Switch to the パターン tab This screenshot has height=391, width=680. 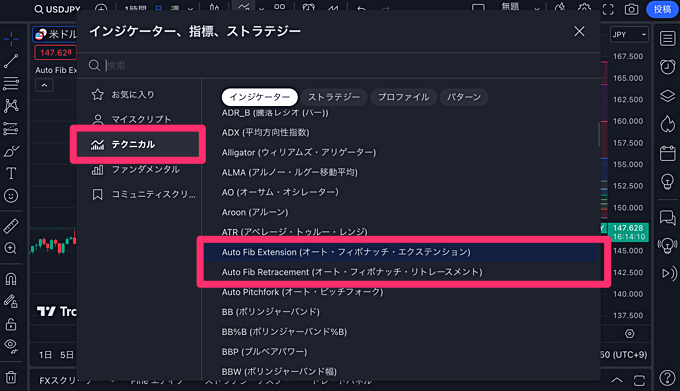coord(464,97)
